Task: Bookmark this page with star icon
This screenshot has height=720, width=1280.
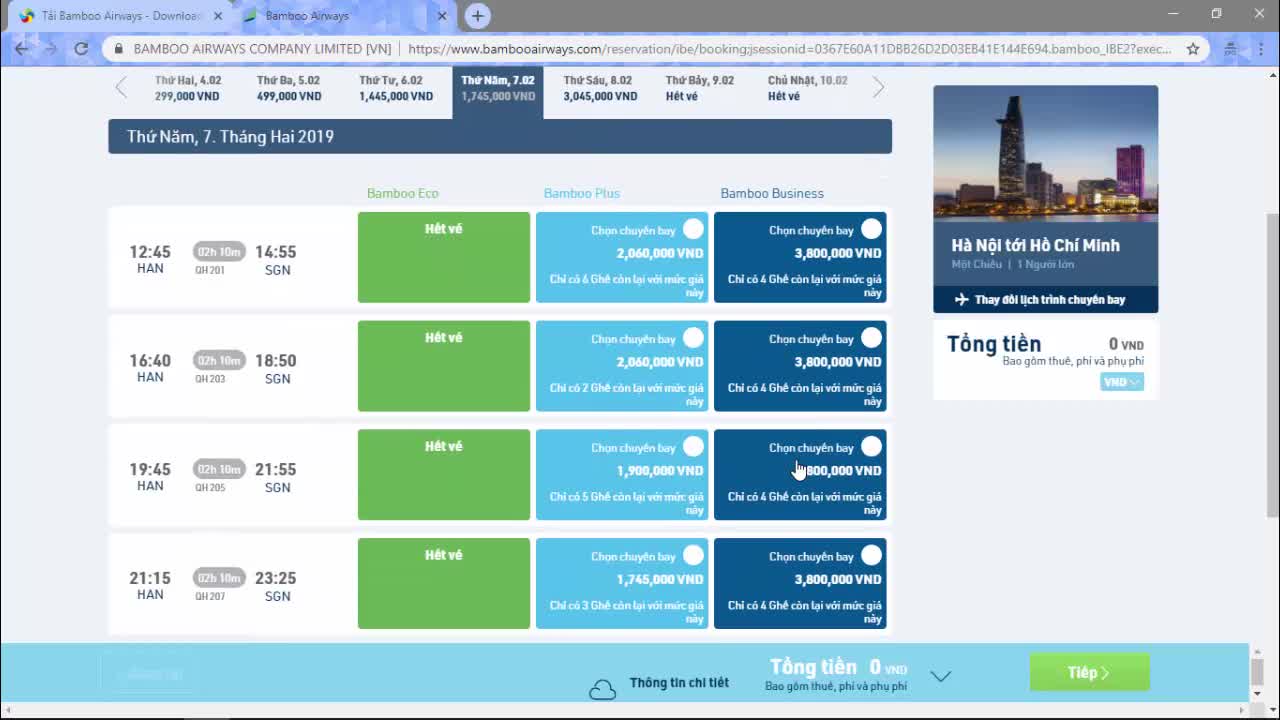Action: [x=1193, y=48]
